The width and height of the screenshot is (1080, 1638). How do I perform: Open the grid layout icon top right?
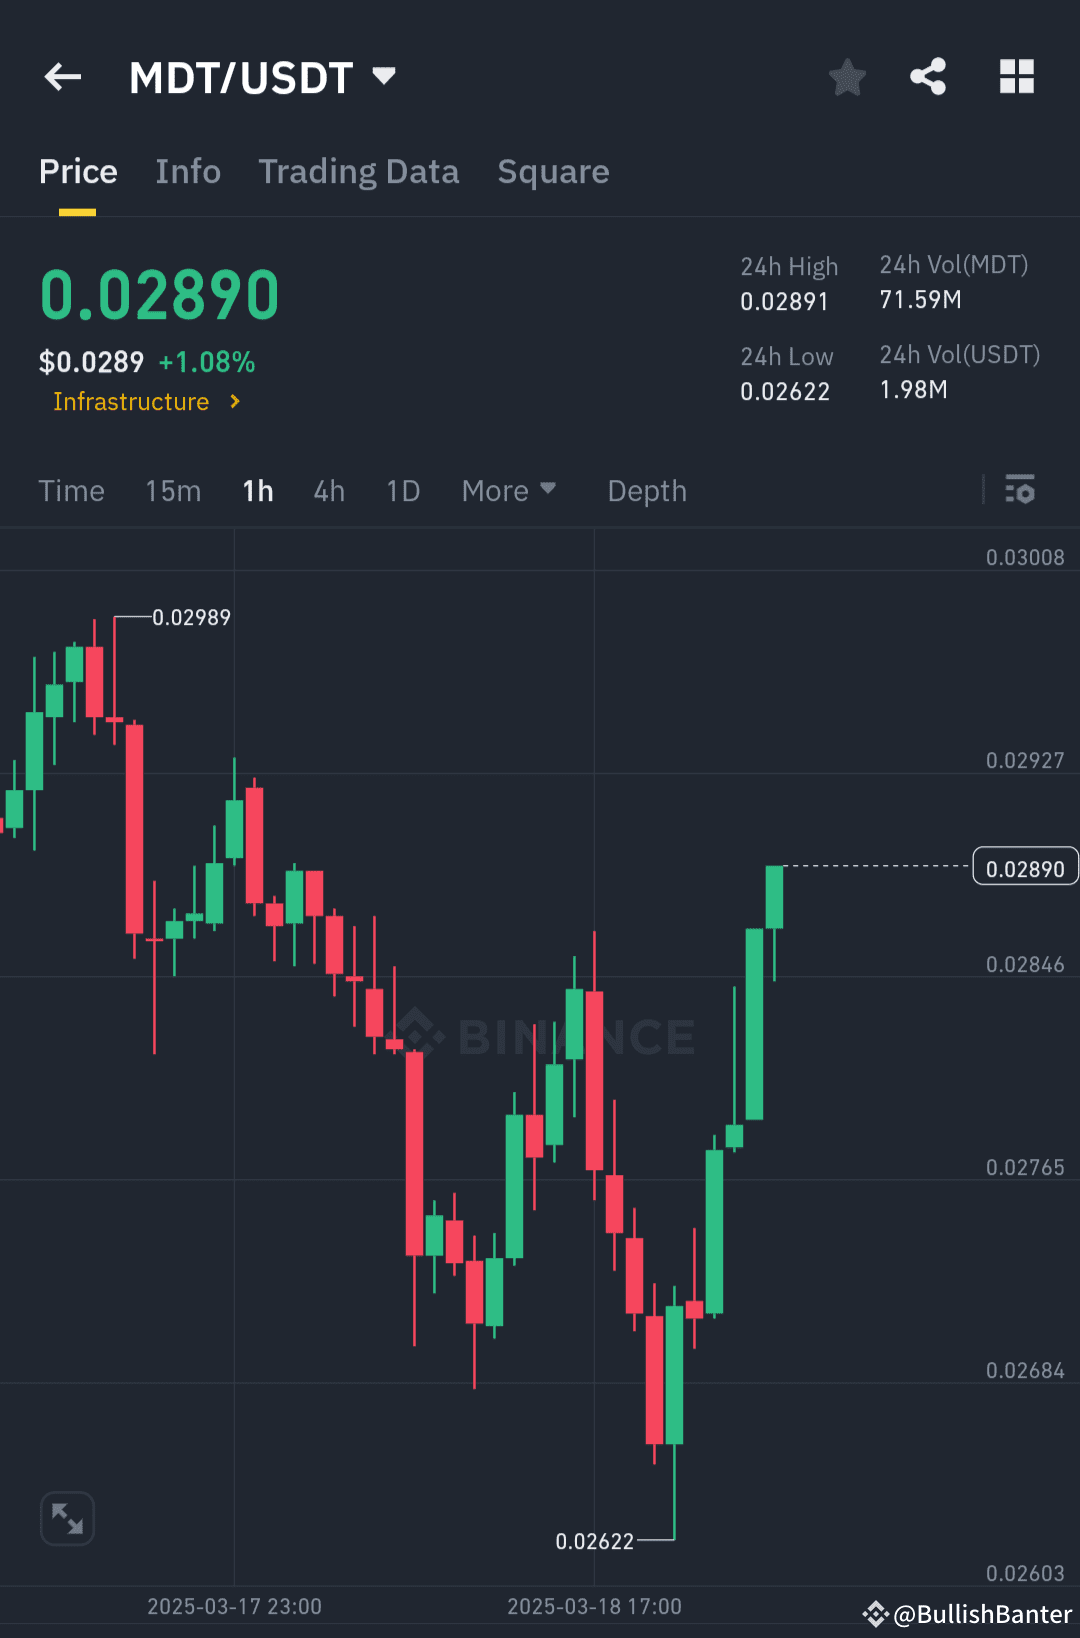(1016, 77)
